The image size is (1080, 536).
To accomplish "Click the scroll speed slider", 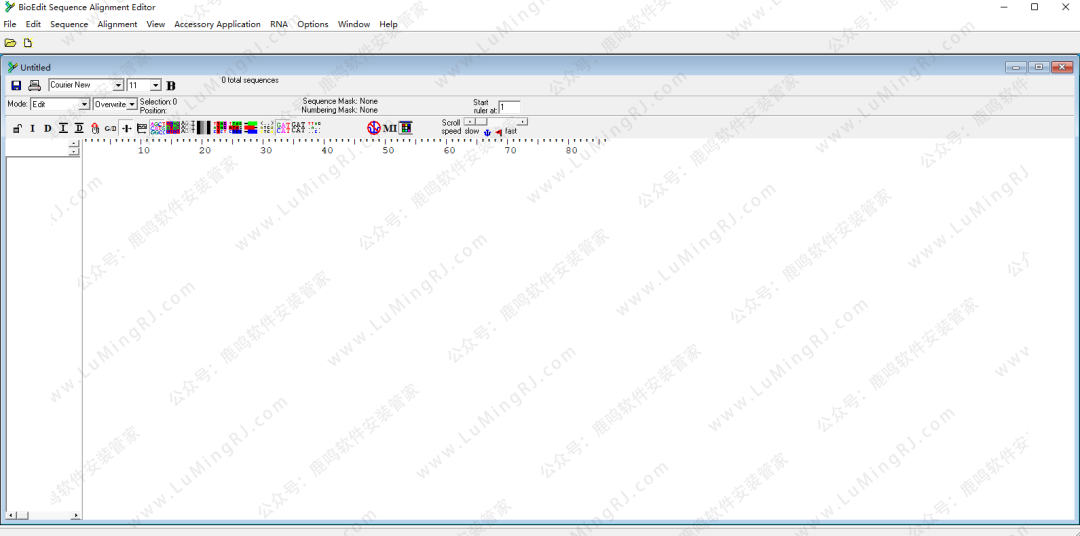I will click(x=495, y=122).
